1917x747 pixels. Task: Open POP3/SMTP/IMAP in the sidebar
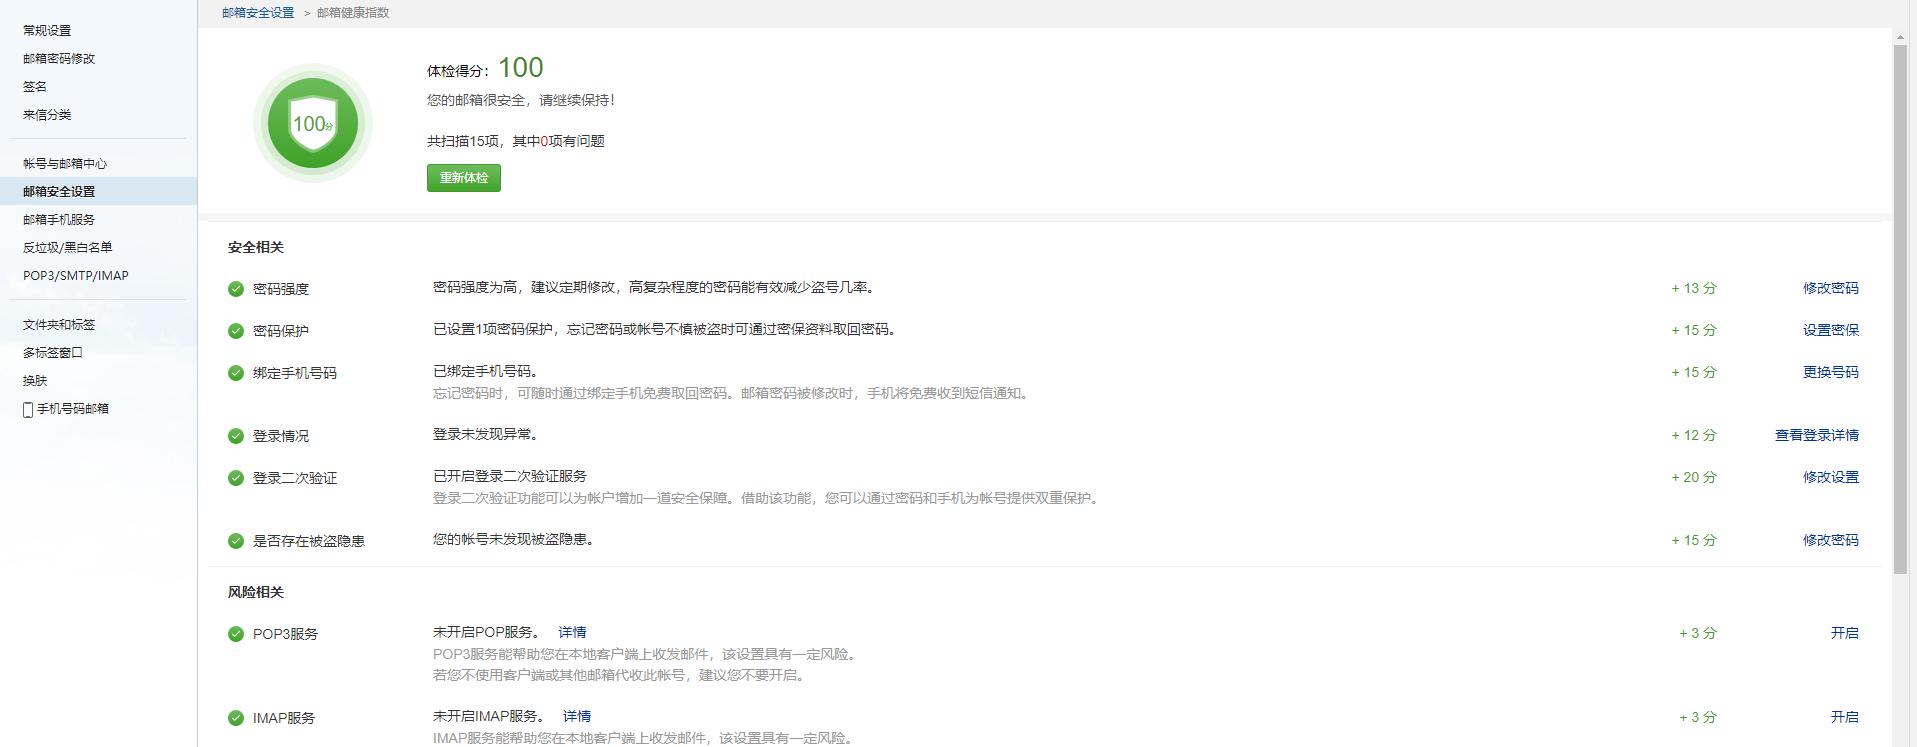point(76,276)
